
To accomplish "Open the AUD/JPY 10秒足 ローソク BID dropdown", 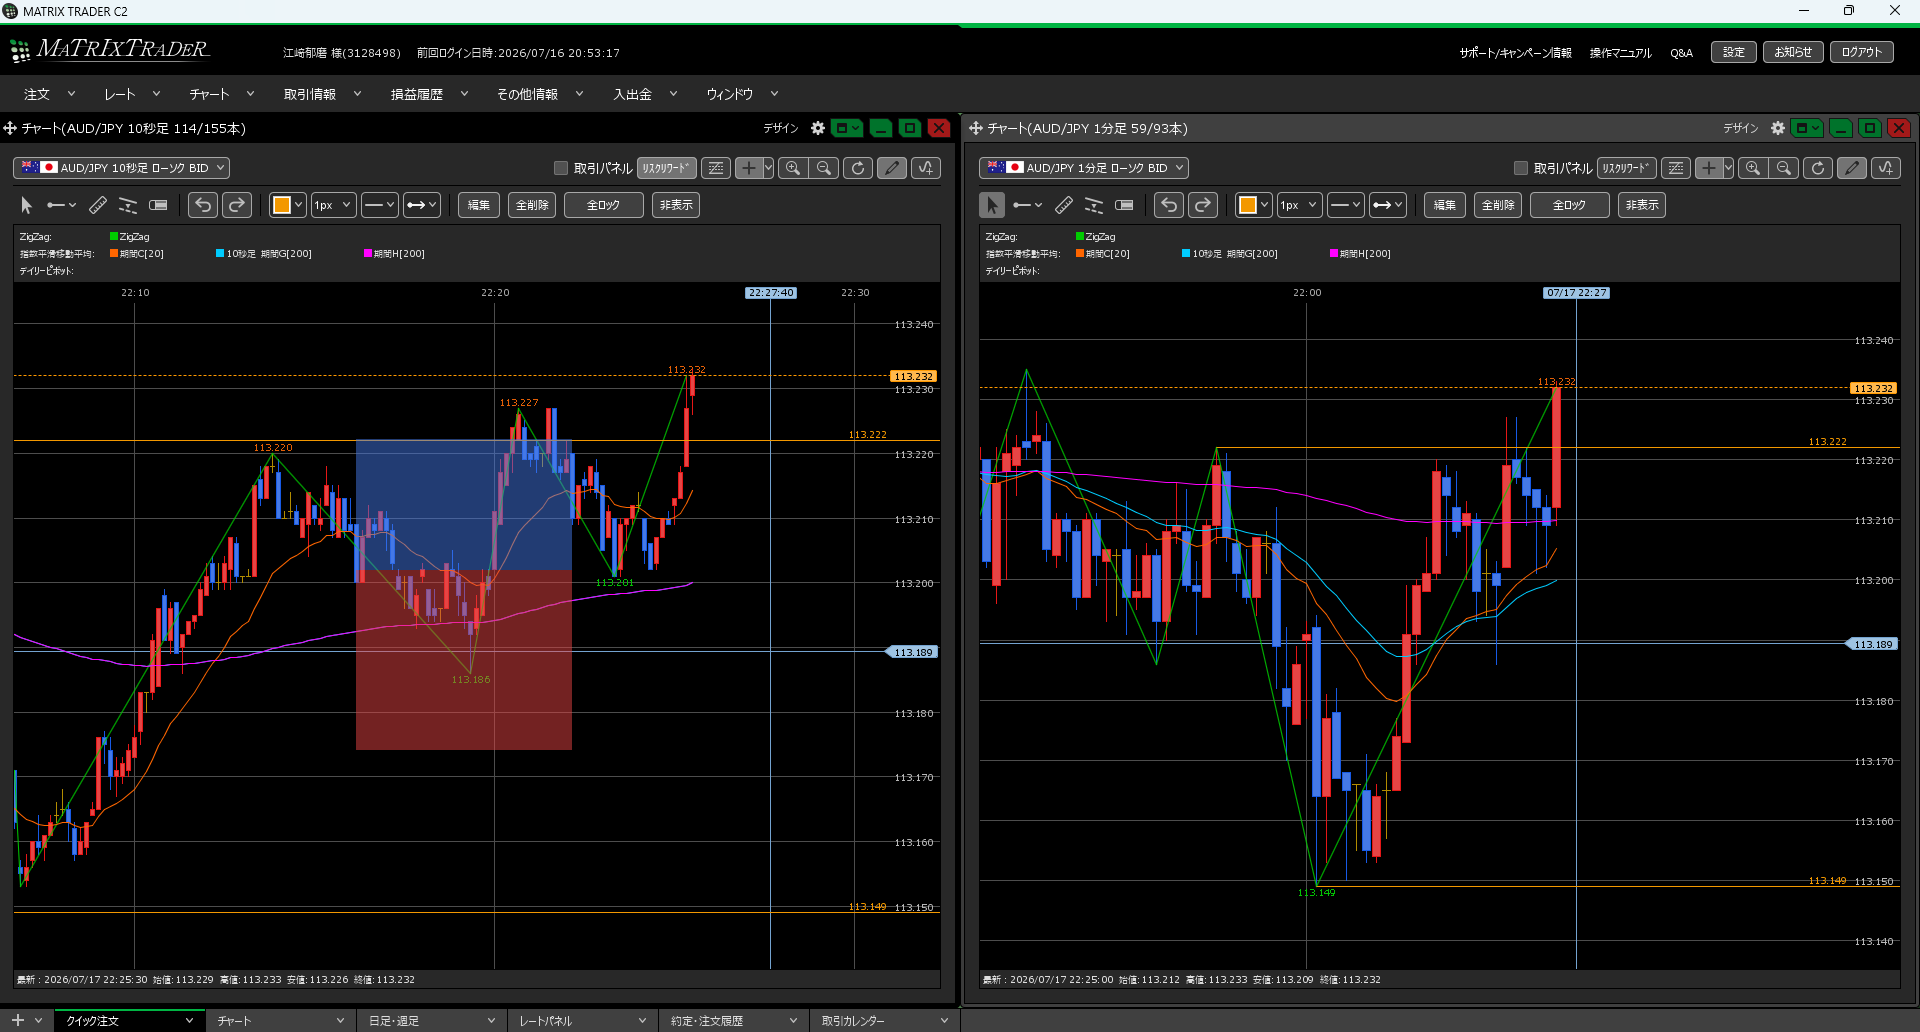I will 121,168.
